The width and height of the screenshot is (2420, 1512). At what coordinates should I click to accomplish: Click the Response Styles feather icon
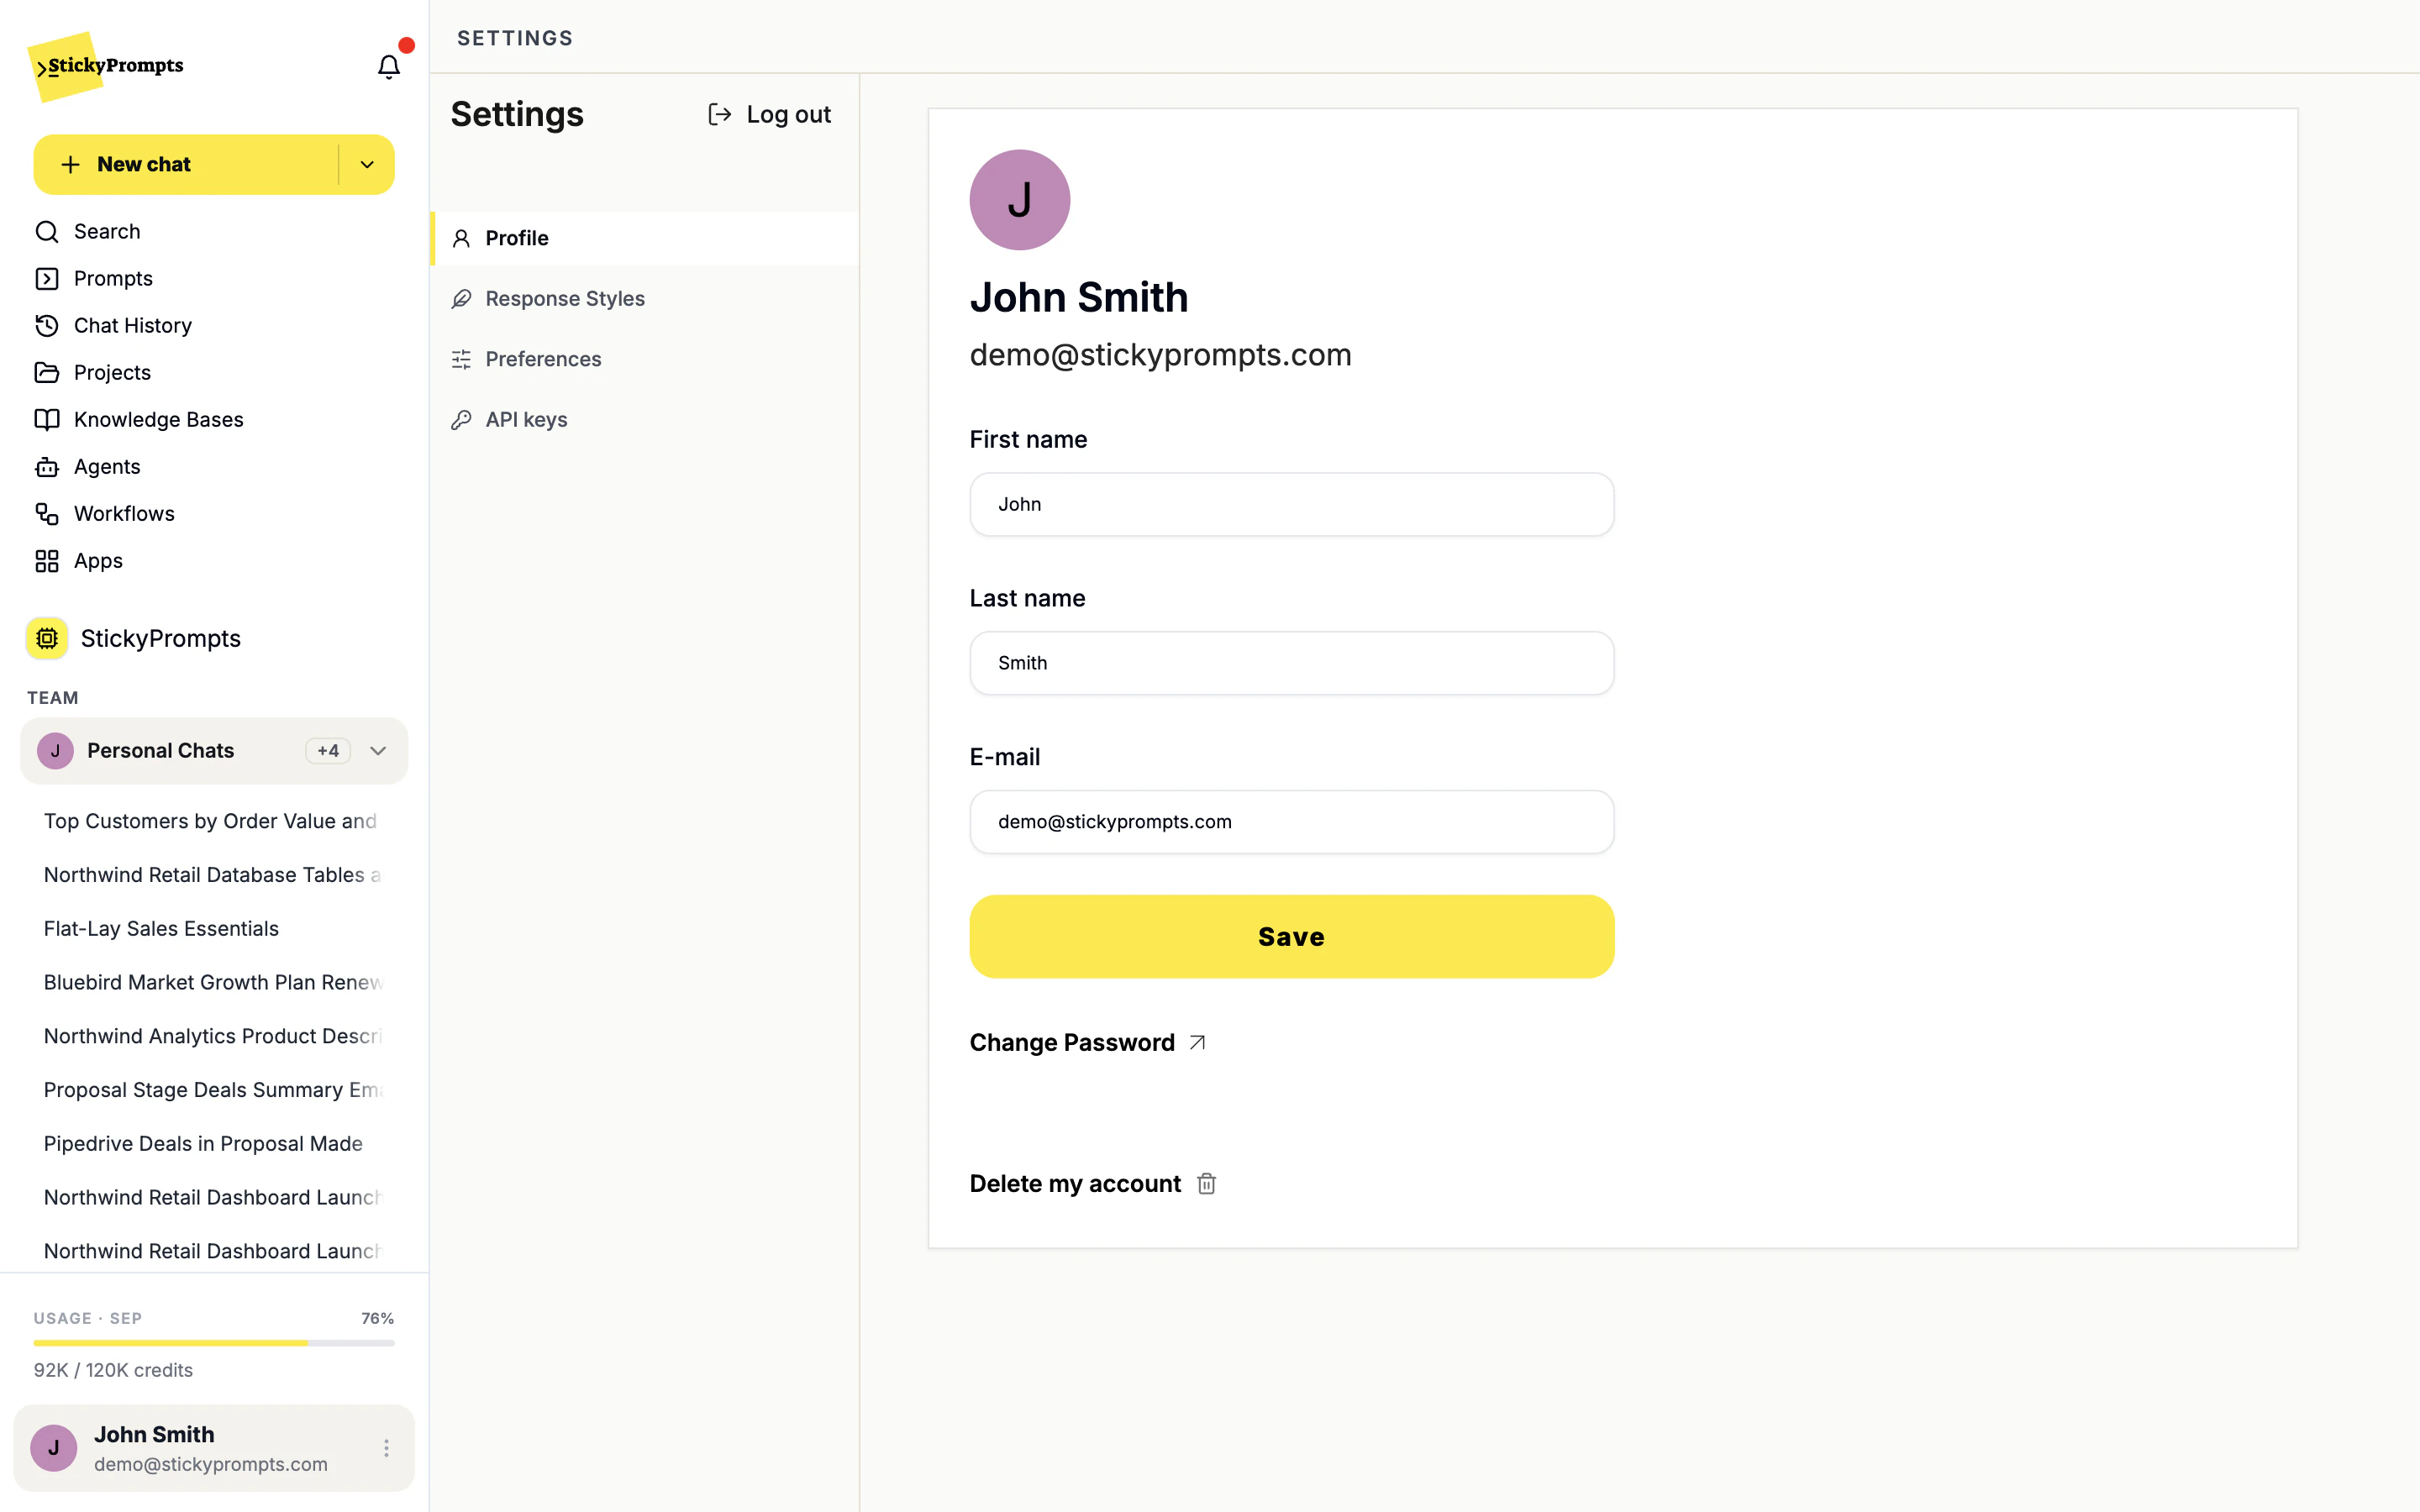461,298
